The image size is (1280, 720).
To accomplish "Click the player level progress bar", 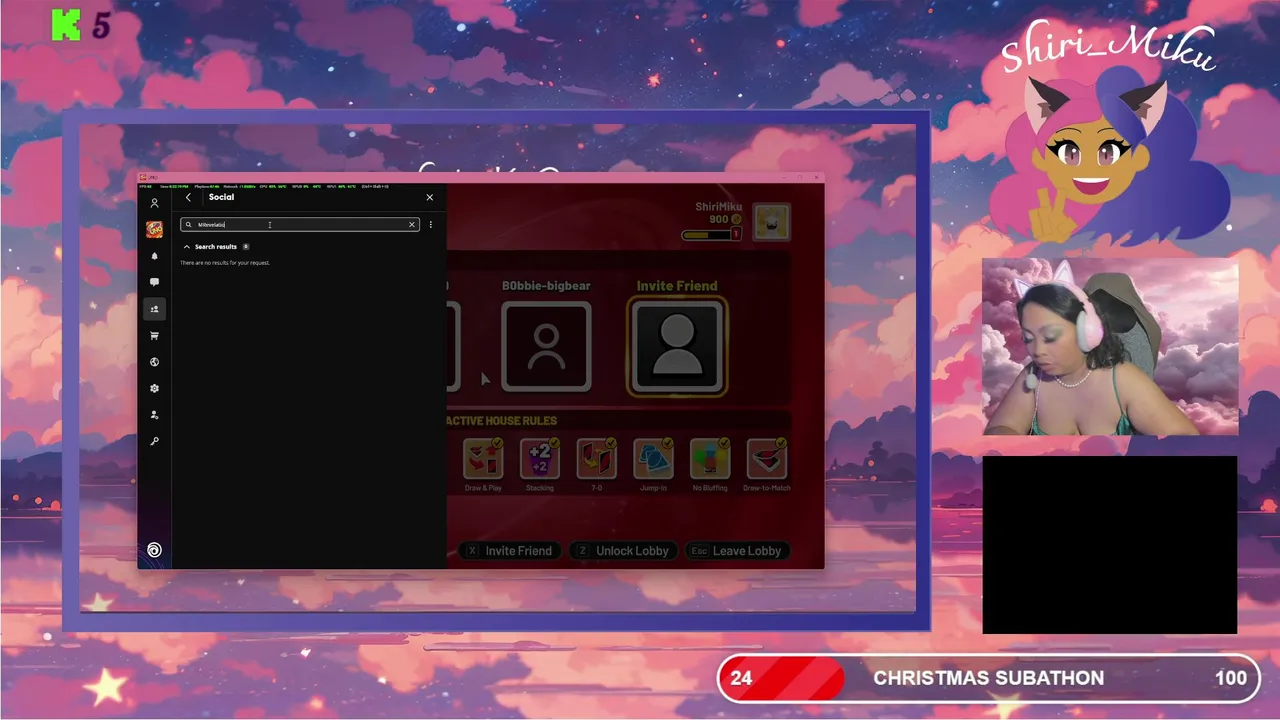I will 712,234.
